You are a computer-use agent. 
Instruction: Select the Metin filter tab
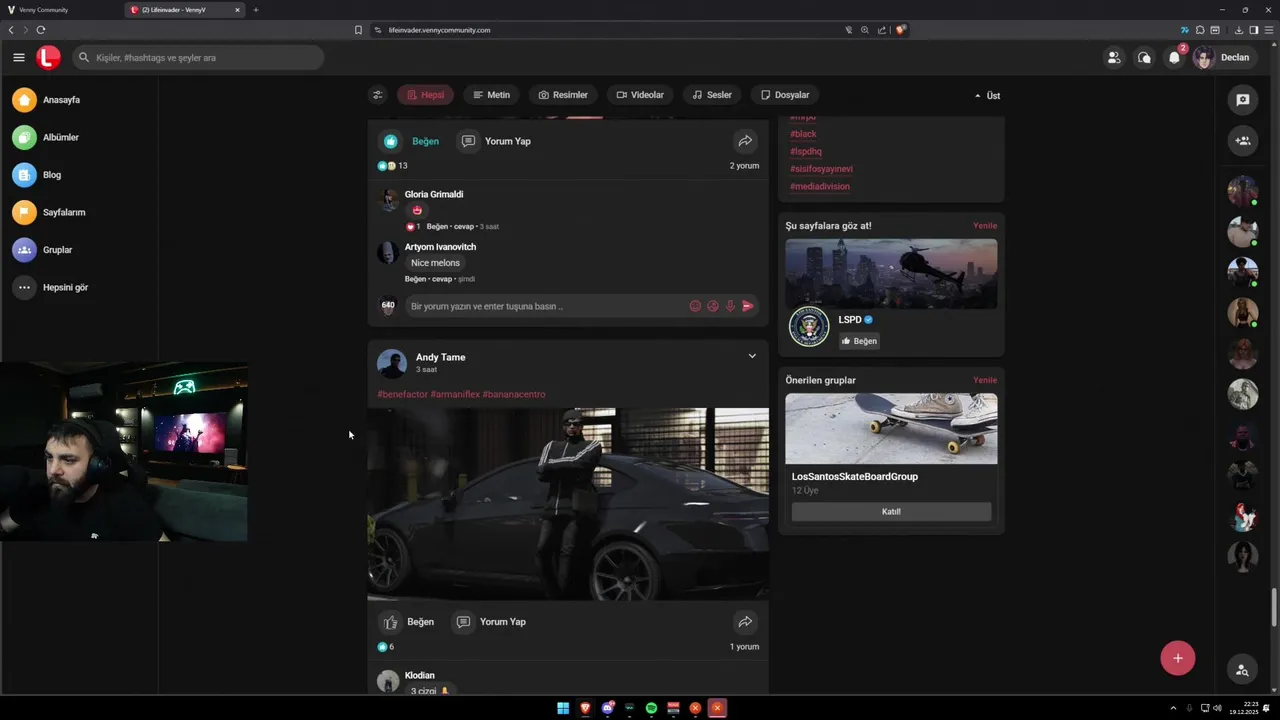[491, 95]
